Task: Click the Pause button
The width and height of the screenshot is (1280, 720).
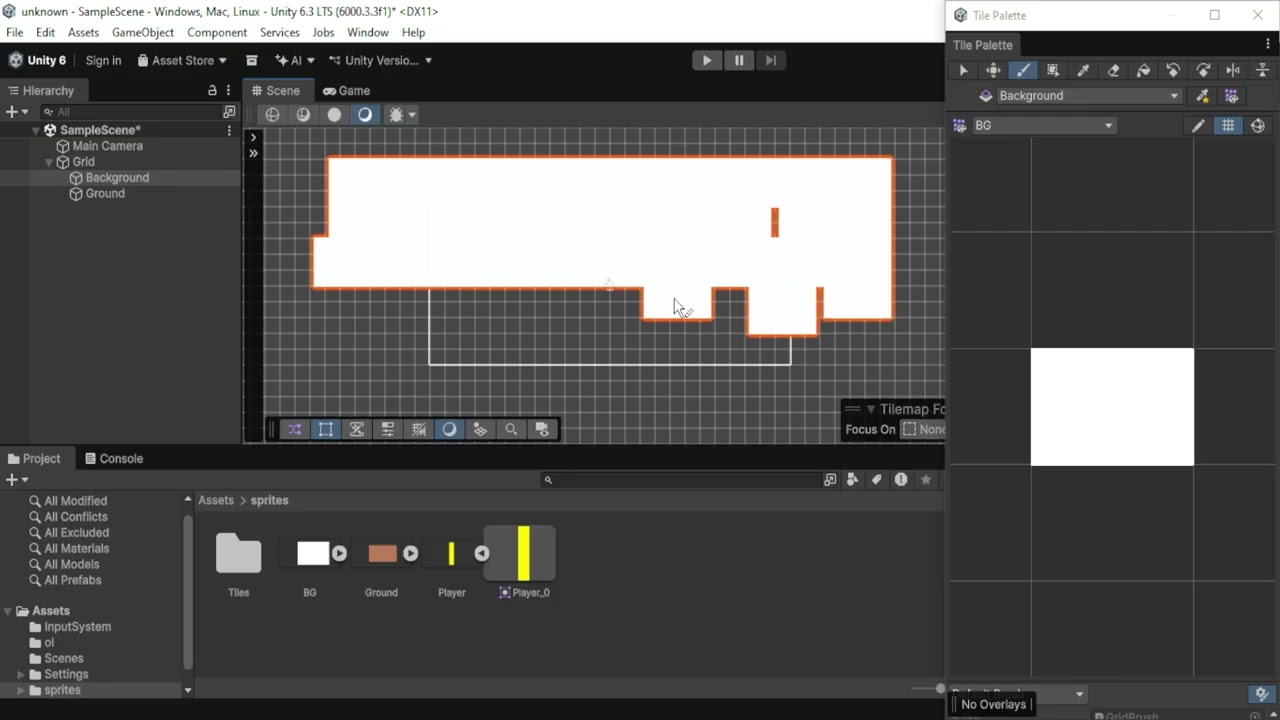Action: 739,60
